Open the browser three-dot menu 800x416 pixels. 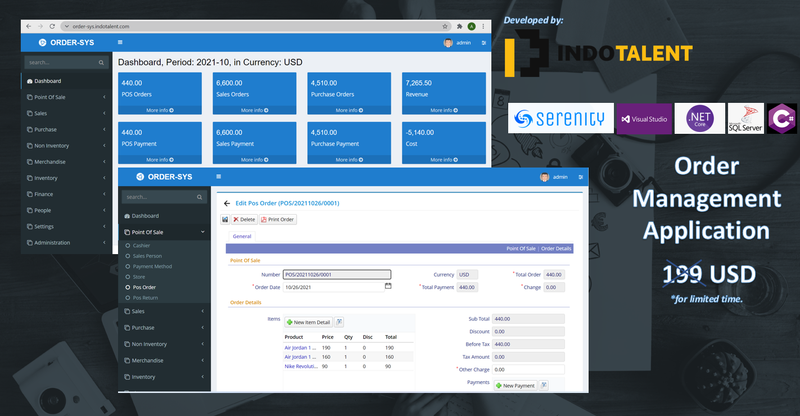[x=483, y=26]
